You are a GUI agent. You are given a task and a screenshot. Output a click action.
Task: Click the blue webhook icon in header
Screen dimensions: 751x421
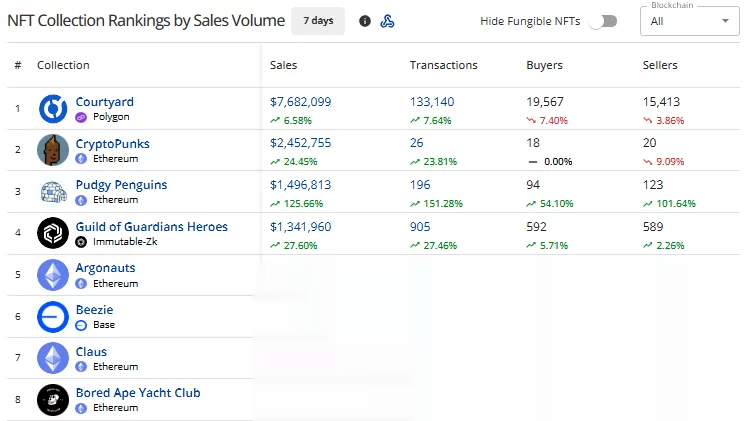(x=387, y=21)
